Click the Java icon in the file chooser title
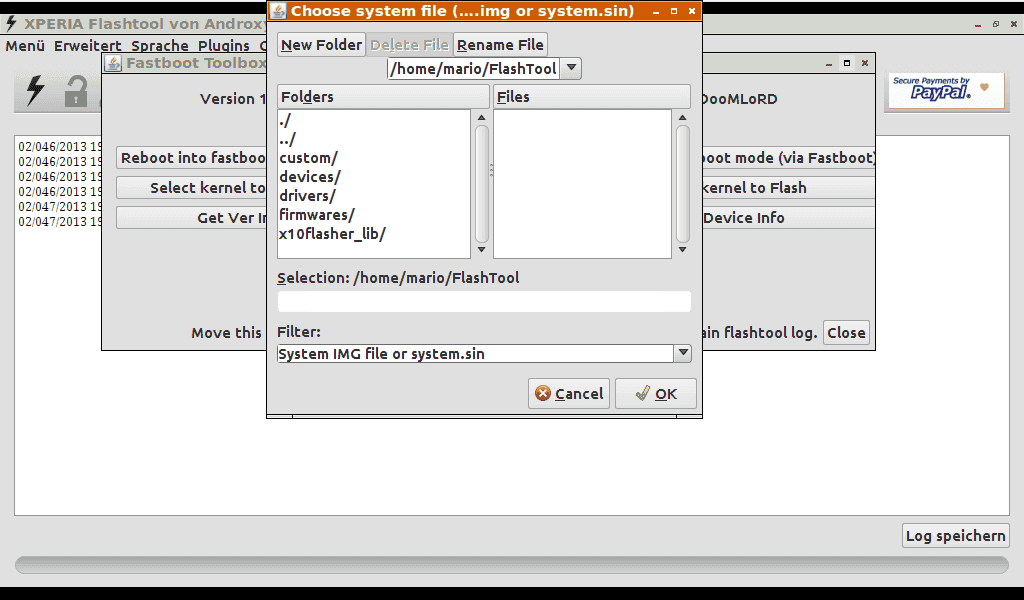The width and height of the screenshot is (1024, 600). [278, 11]
